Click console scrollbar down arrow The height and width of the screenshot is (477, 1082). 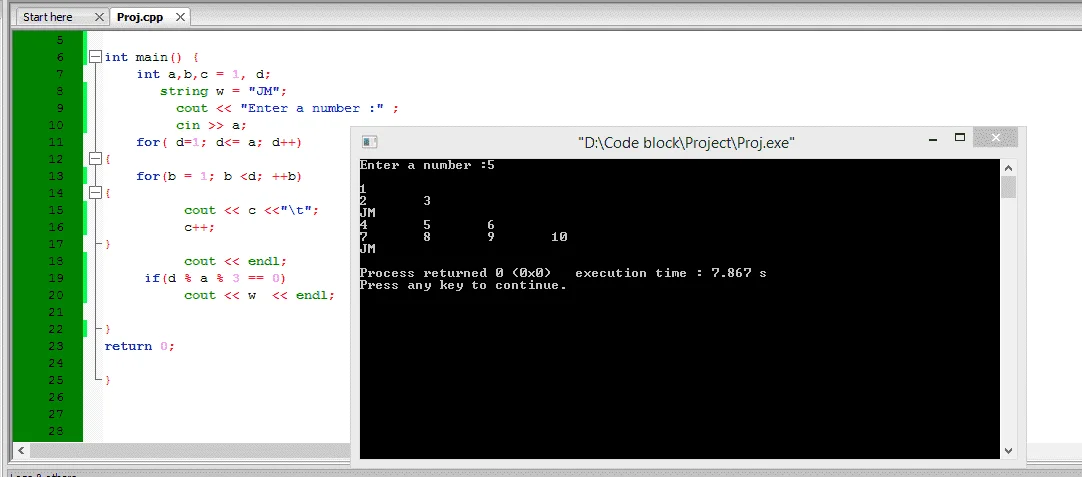(1008, 451)
